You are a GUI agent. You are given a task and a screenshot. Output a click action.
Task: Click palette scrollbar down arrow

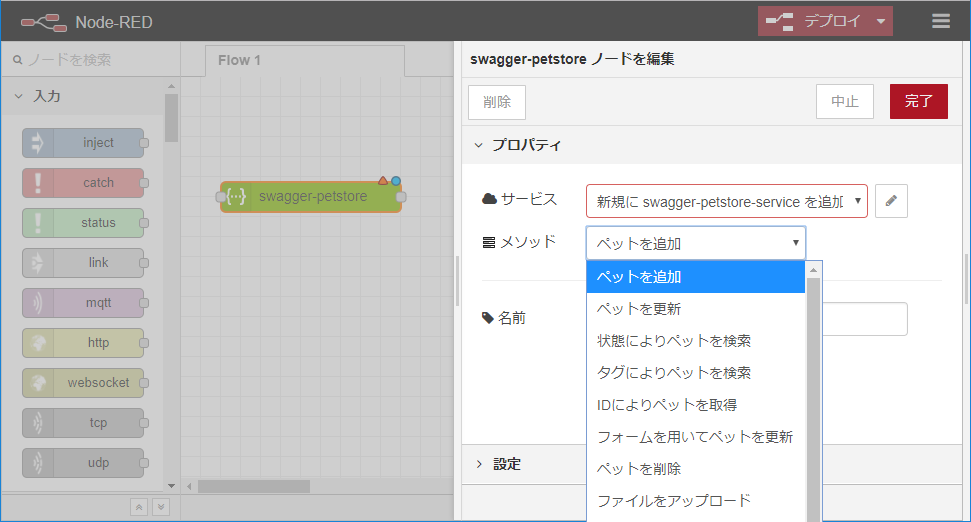172,486
